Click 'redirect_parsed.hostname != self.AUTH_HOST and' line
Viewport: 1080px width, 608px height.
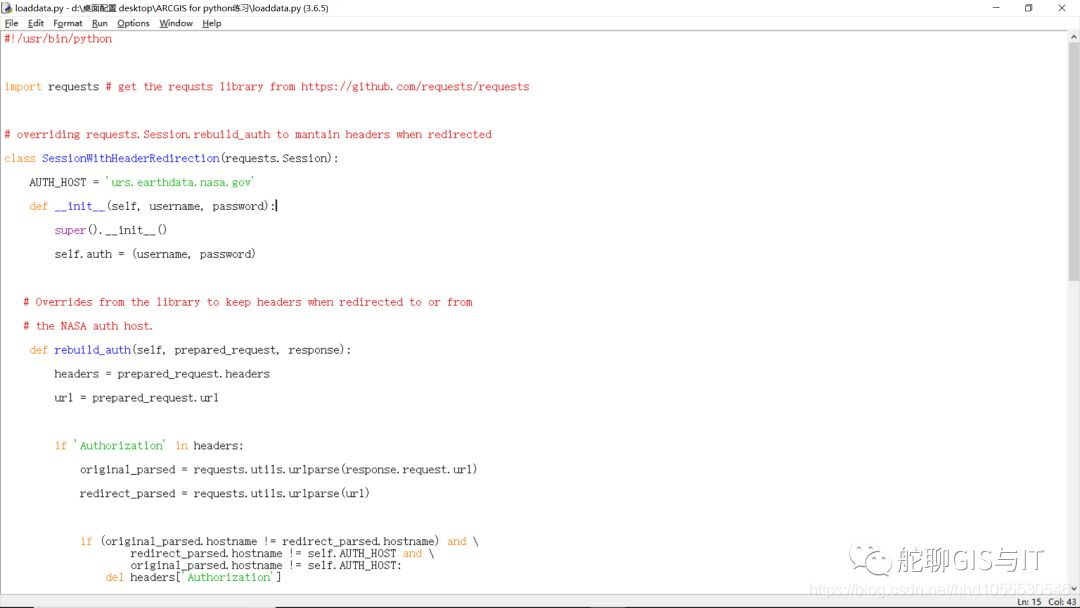(282, 554)
